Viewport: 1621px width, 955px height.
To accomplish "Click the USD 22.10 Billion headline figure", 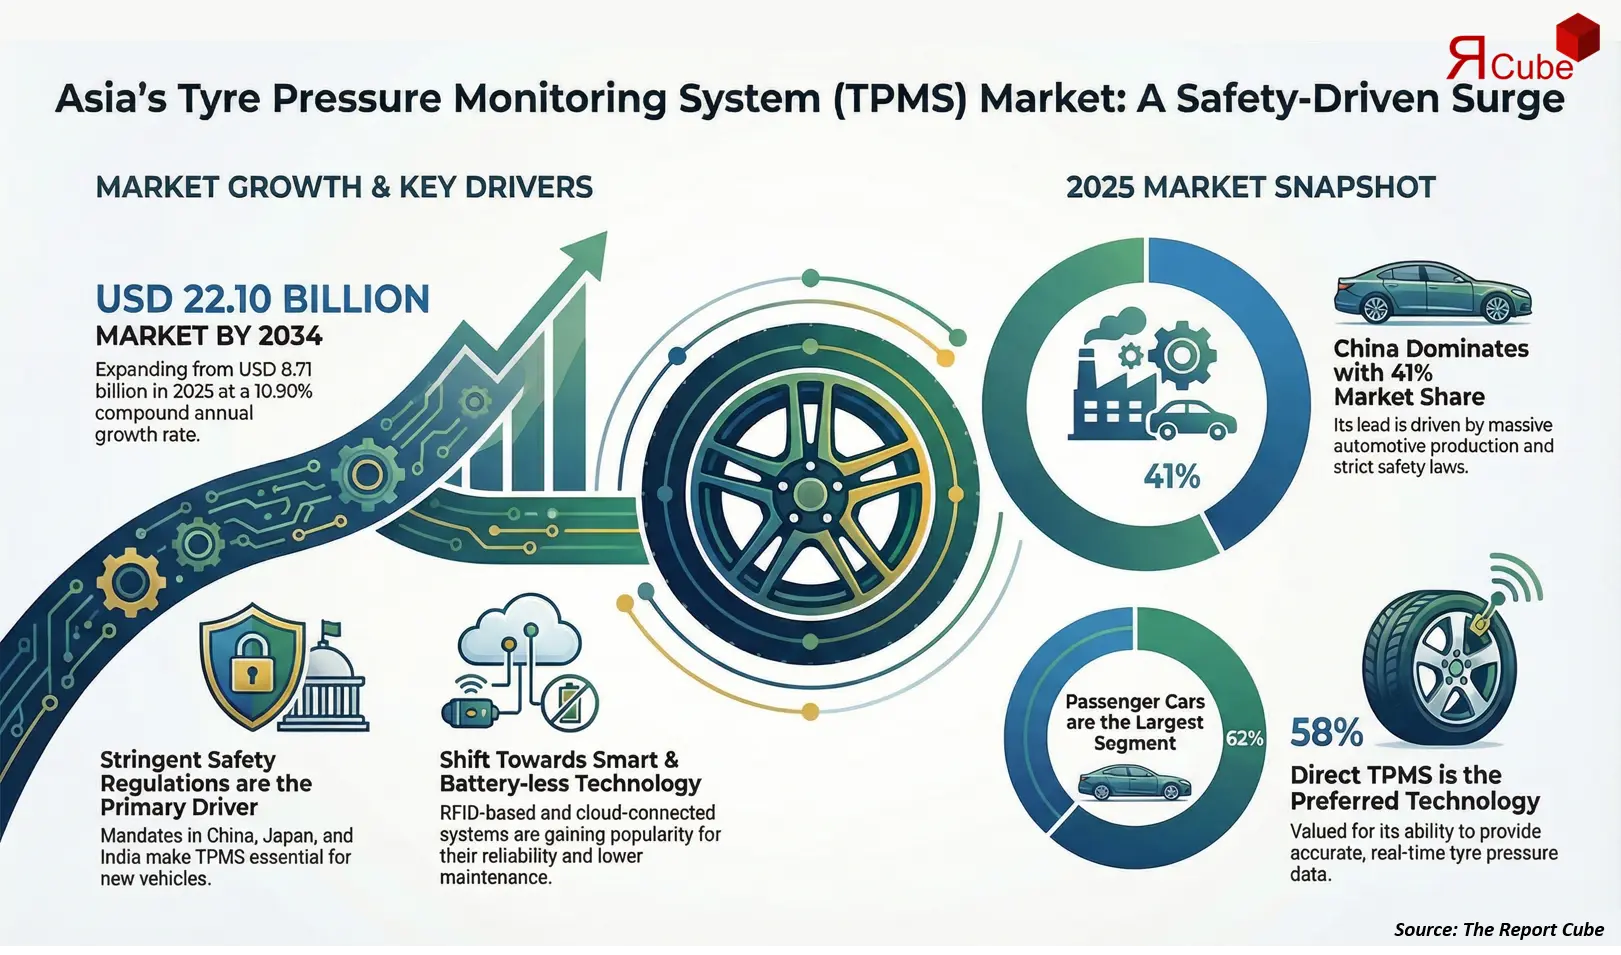I will pos(262,299).
